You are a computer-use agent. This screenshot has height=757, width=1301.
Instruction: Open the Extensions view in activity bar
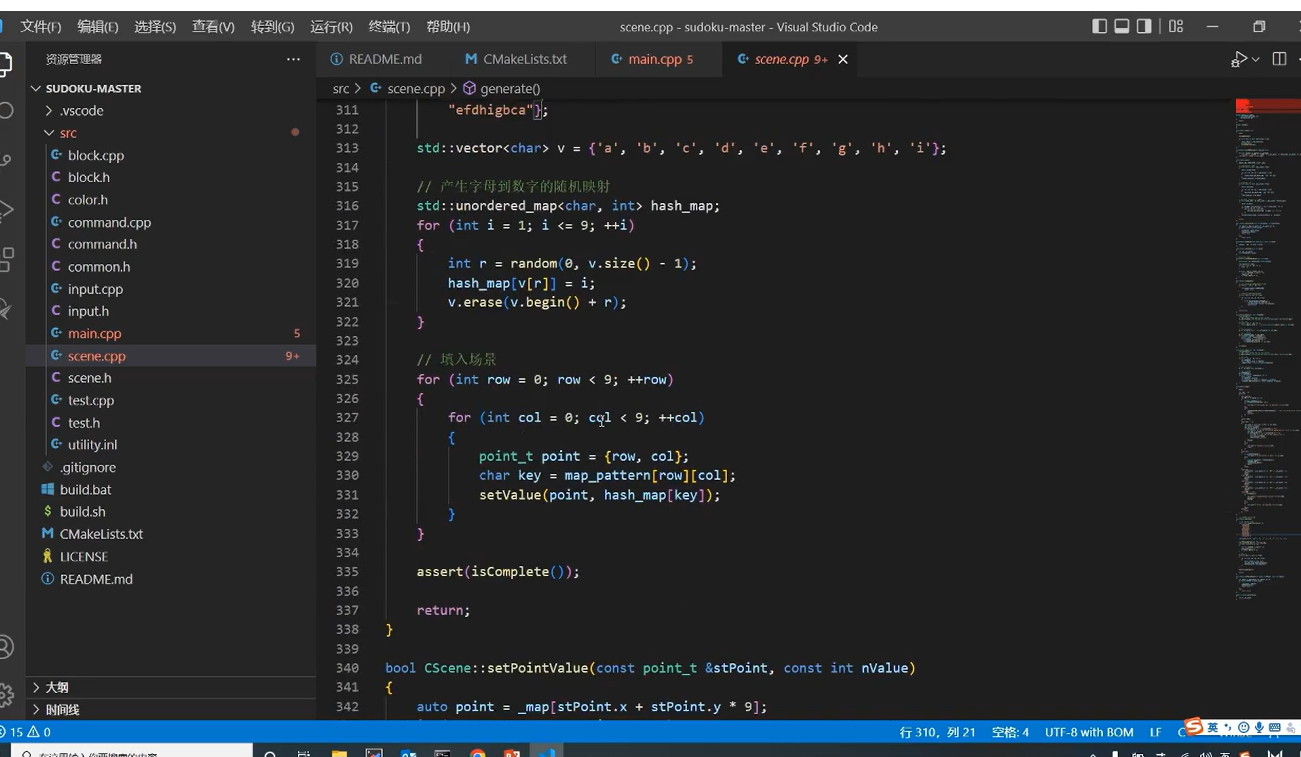coord(6,259)
